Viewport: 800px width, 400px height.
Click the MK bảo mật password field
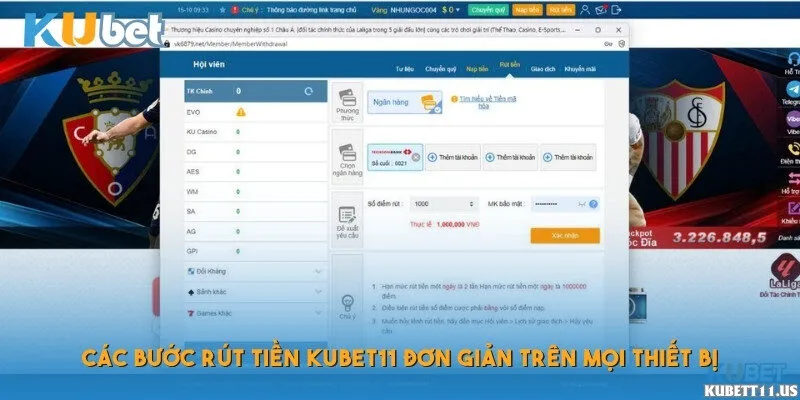pos(565,204)
